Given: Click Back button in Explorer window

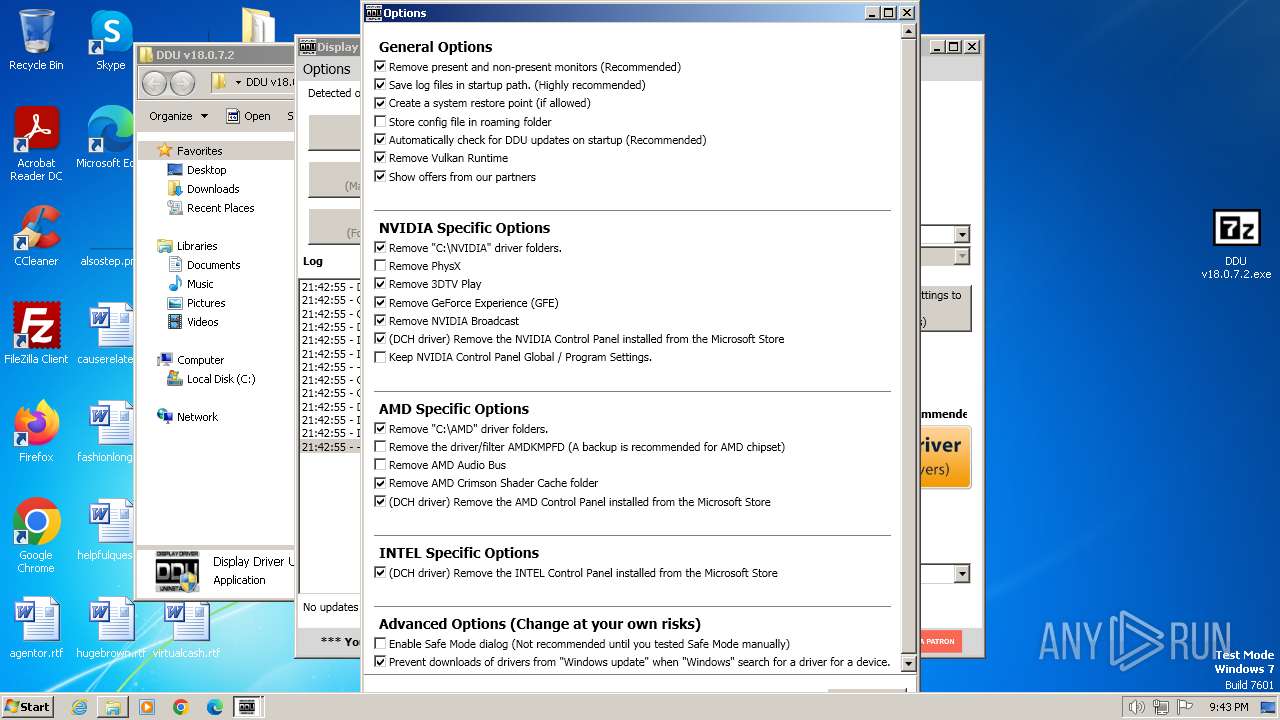Looking at the screenshot, I should pos(154,83).
